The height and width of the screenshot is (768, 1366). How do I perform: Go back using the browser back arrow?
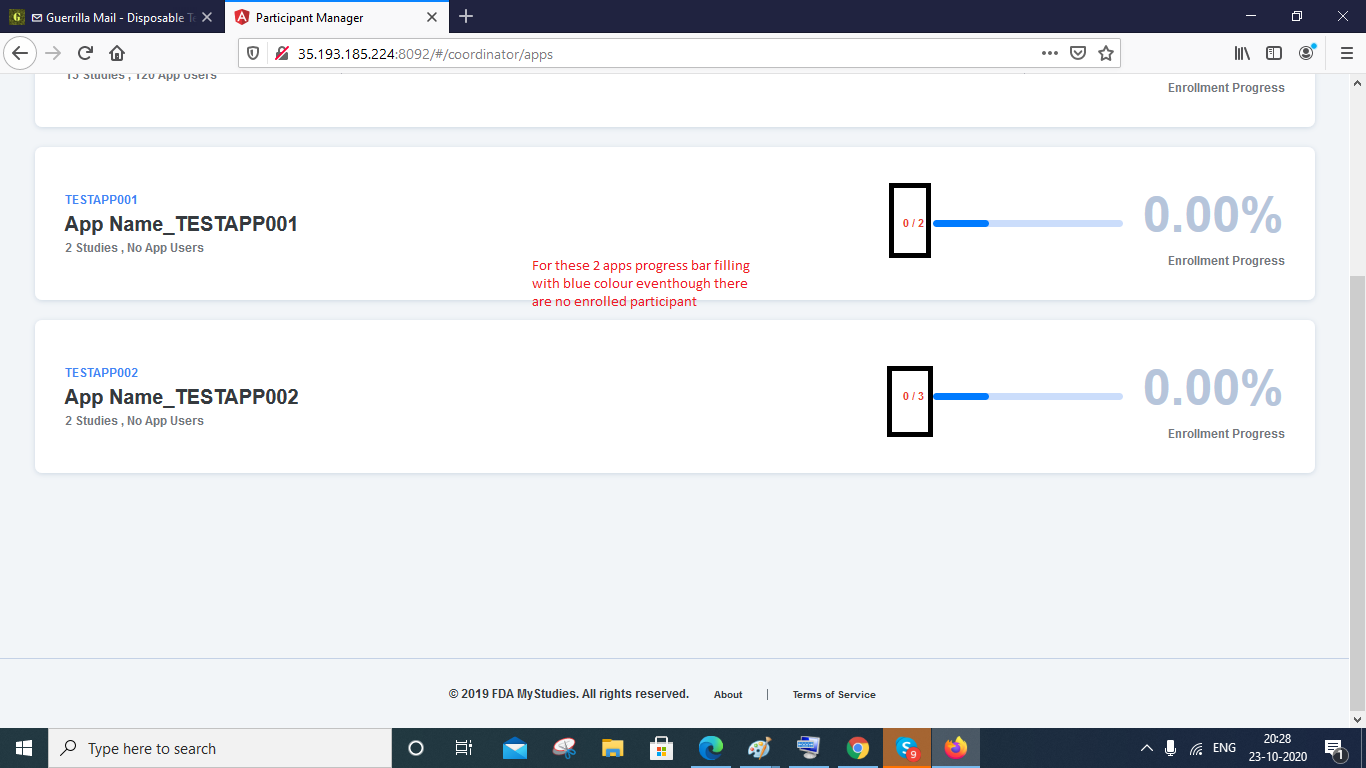pos(21,53)
